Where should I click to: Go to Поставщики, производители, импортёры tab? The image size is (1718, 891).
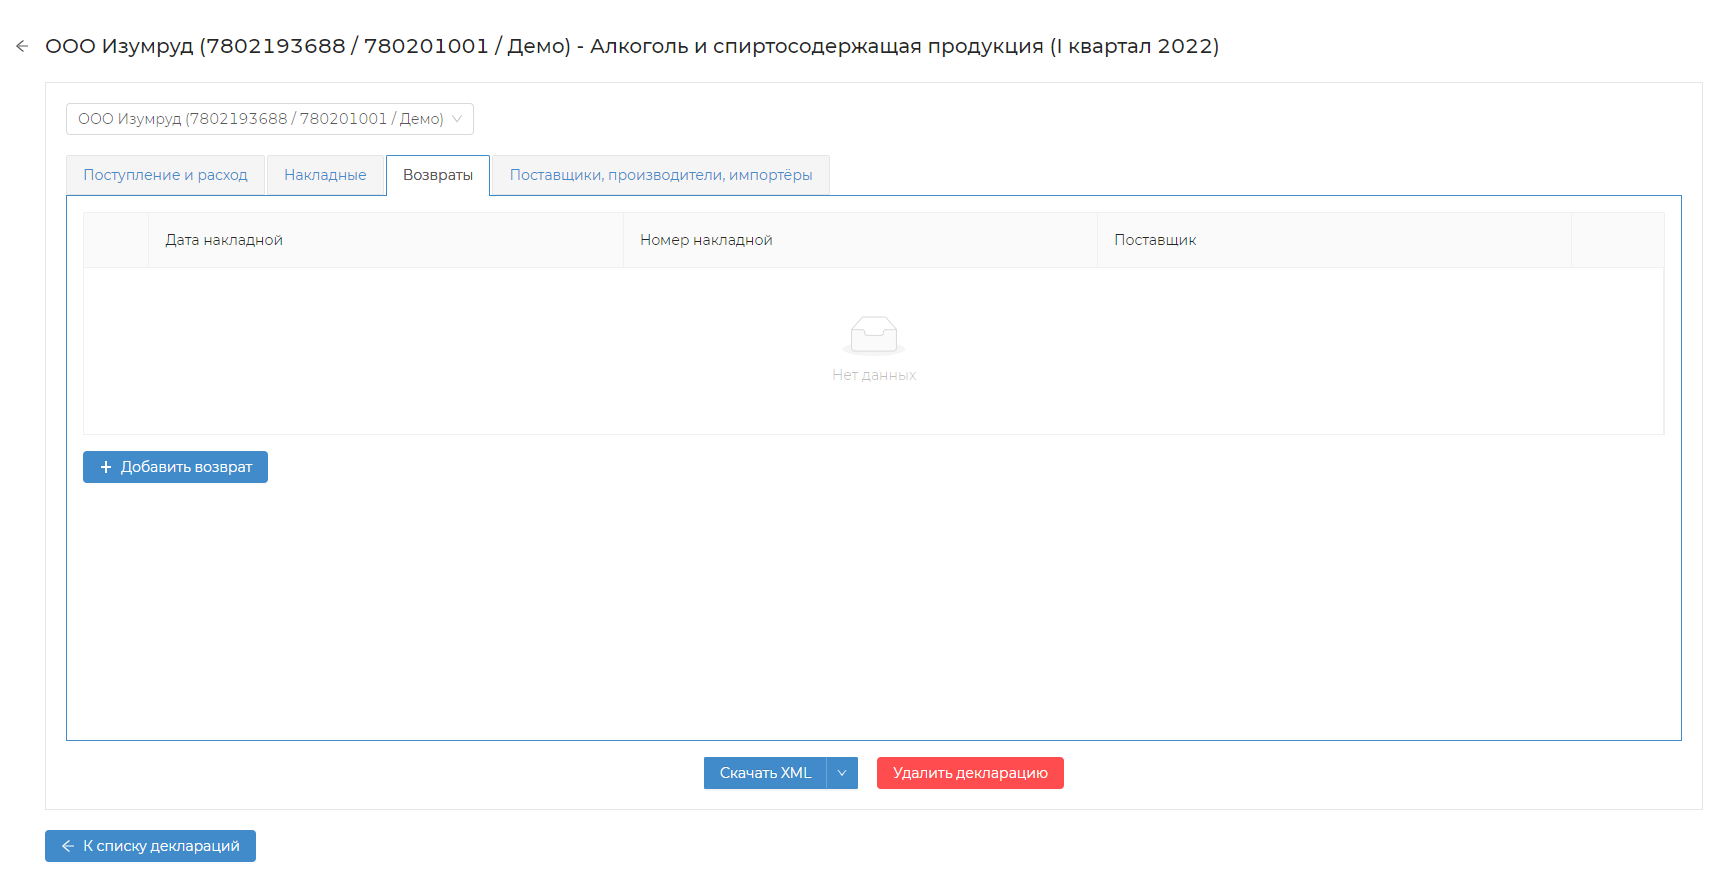tap(660, 175)
